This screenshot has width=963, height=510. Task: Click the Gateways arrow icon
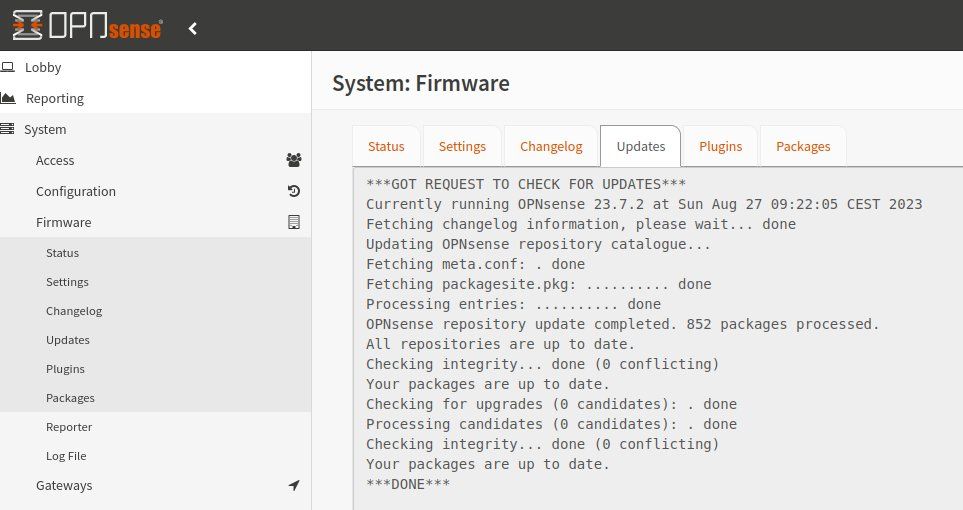click(294, 485)
